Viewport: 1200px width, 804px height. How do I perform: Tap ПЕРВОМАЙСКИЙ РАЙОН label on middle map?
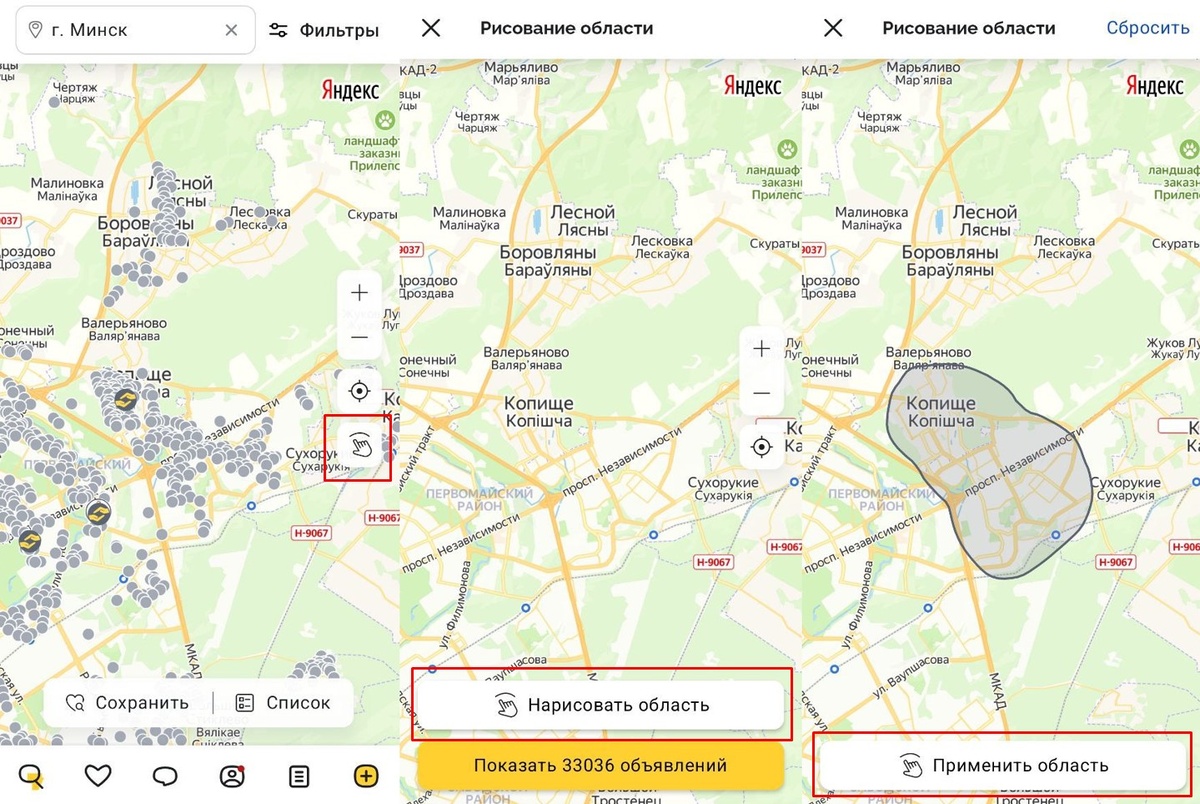tap(480, 499)
